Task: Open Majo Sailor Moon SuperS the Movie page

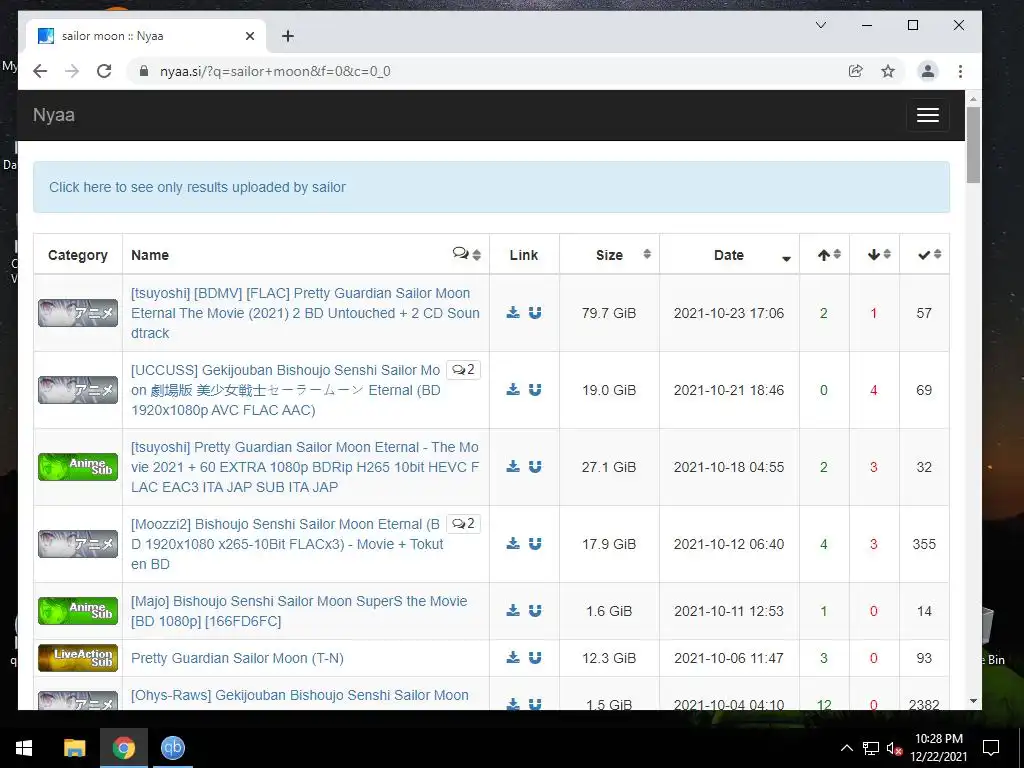Action: coord(299,611)
